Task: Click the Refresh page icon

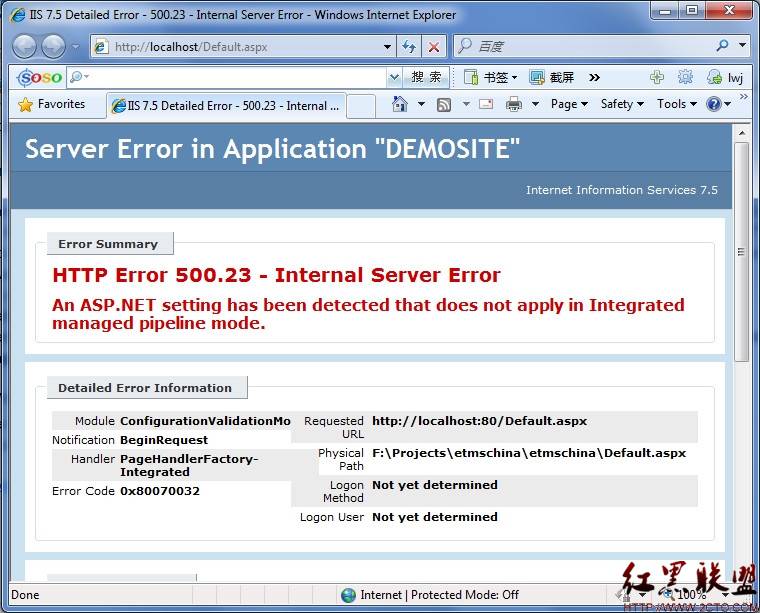Action: tap(409, 47)
